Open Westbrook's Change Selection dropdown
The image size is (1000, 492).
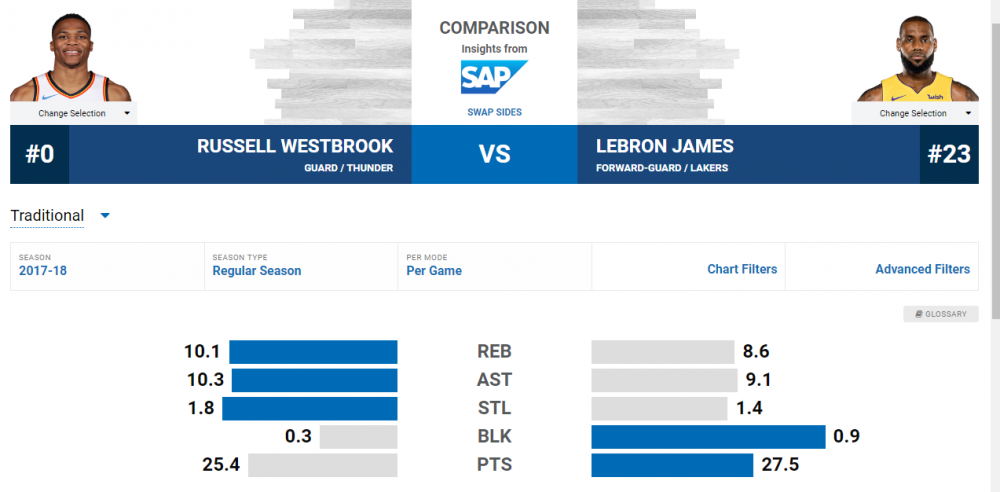coord(73,113)
